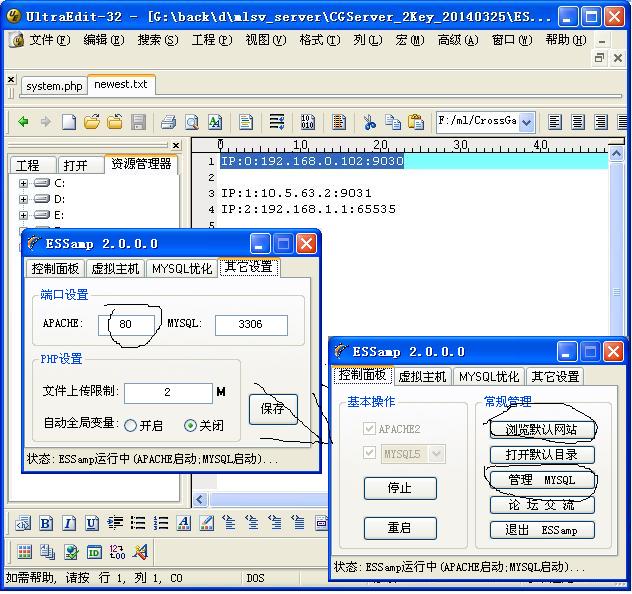Click the Print icon in toolbar
Image resolution: width=632 pixels, height=594 pixels.
pyautogui.click(x=168, y=122)
